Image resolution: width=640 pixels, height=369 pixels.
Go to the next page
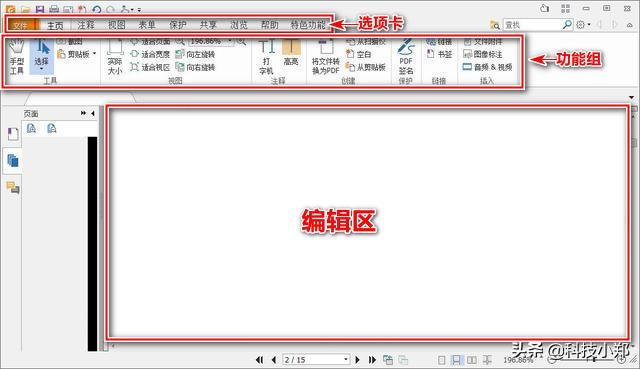[x=358, y=360]
